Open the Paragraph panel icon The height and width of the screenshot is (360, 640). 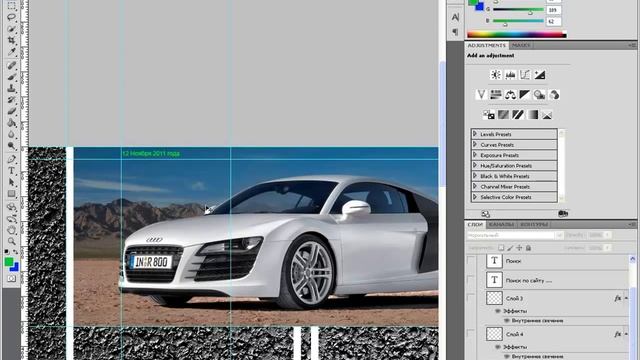pyautogui.click(x=455, y=32)
